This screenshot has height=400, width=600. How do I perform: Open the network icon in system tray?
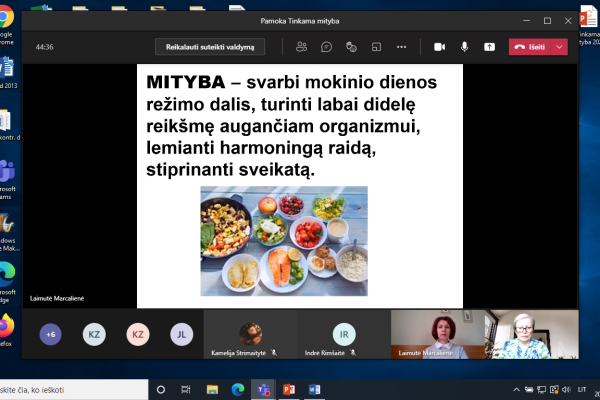tap(541, 390)
